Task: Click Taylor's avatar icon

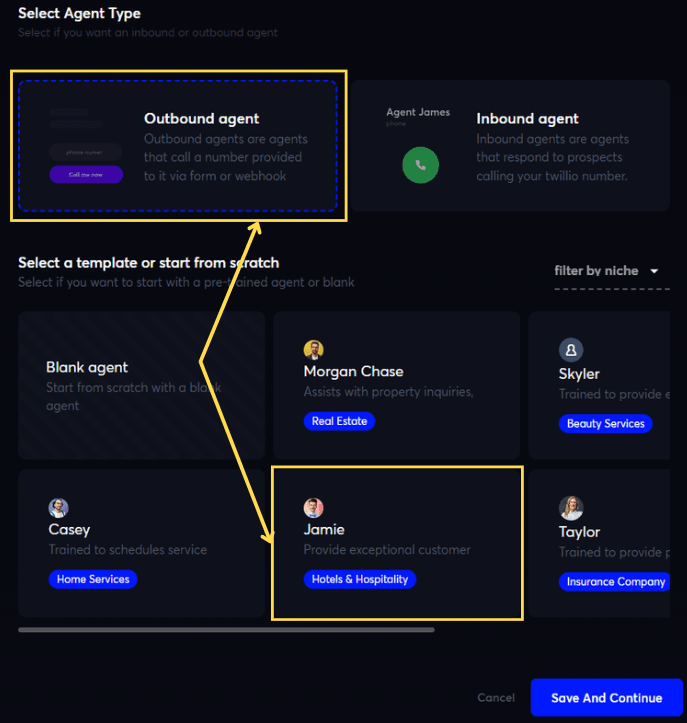Action: 570,507
